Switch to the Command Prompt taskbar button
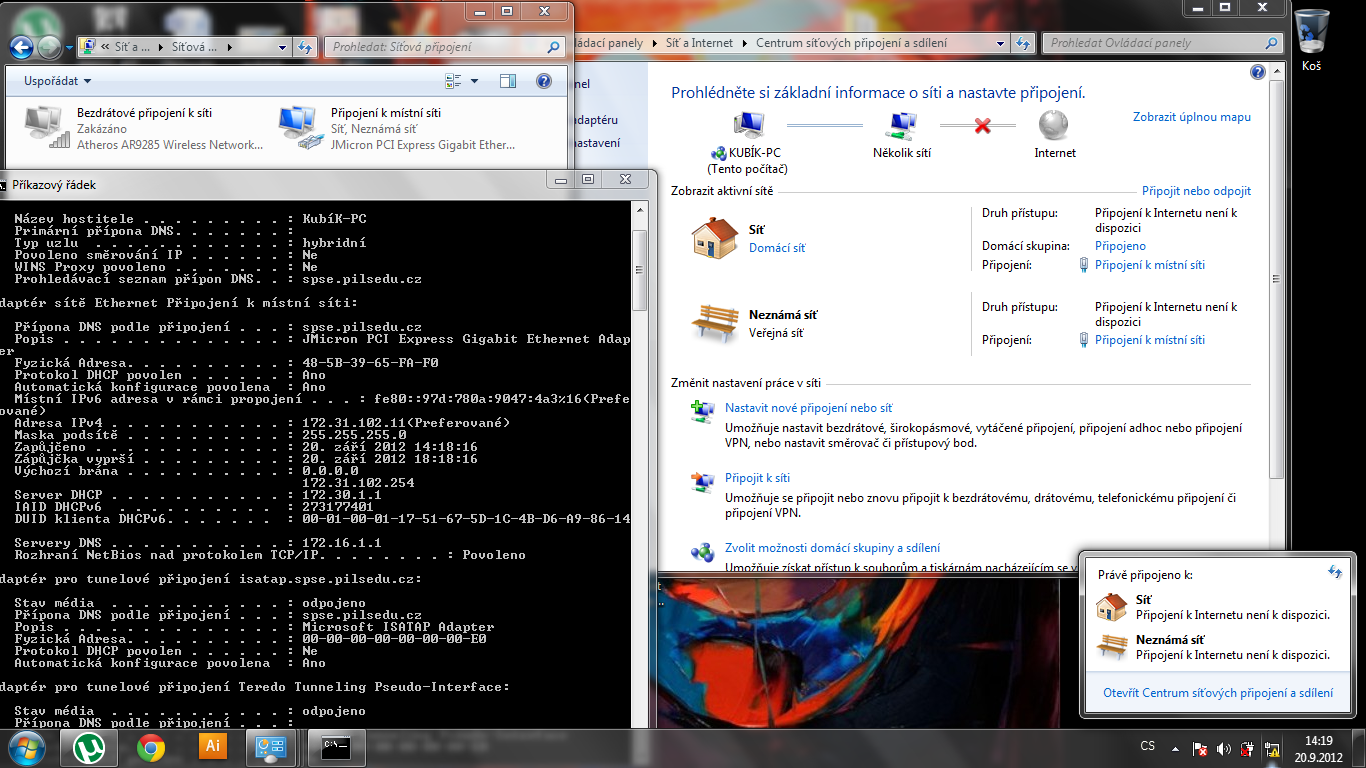1366x768 pixels. (x=335, y=747)
